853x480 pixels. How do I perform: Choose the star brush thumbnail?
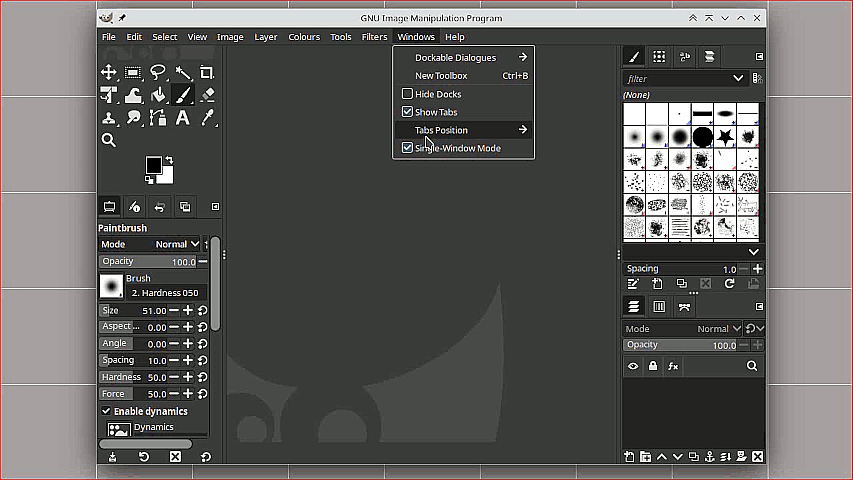coord(725,137)
